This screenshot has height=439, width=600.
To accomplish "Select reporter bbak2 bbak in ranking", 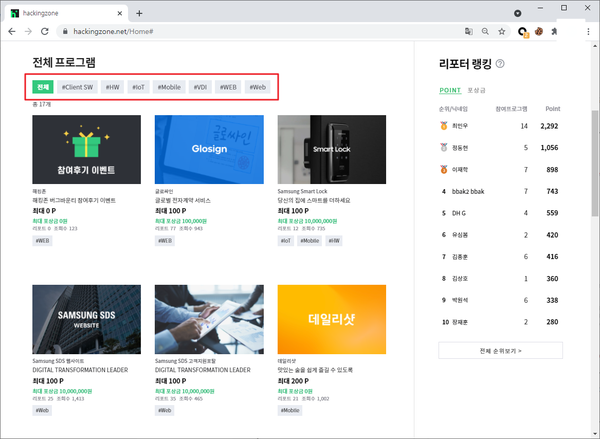I will click(x=468, y=191).
